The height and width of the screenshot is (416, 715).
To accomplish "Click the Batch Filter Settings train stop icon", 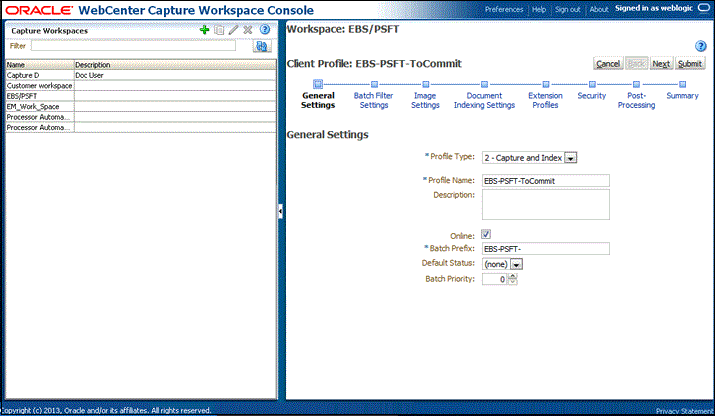I will point(374,84).
